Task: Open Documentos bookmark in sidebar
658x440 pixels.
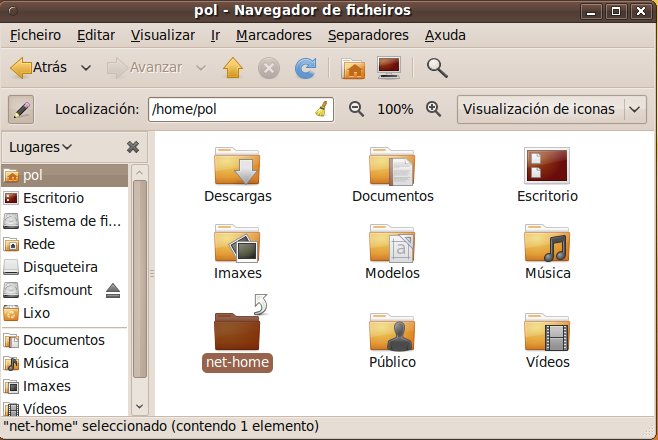Action: click(65, 340)
